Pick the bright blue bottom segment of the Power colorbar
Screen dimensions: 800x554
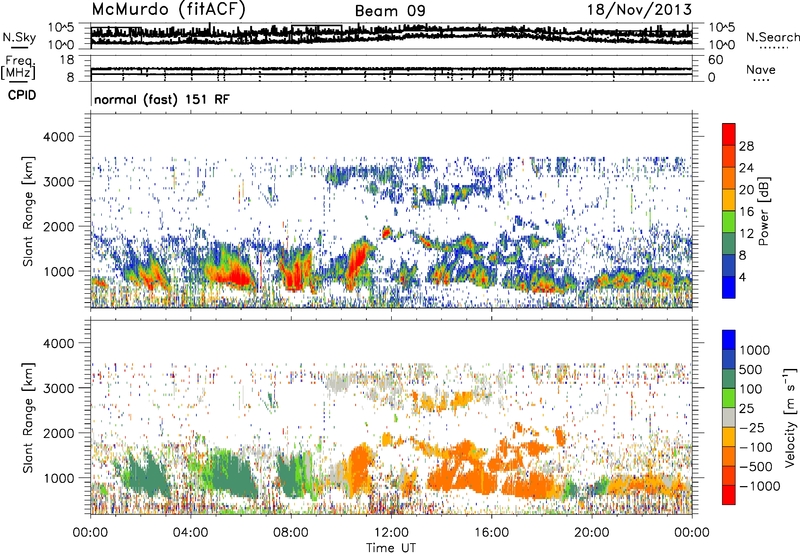click(x=729, y=287)
